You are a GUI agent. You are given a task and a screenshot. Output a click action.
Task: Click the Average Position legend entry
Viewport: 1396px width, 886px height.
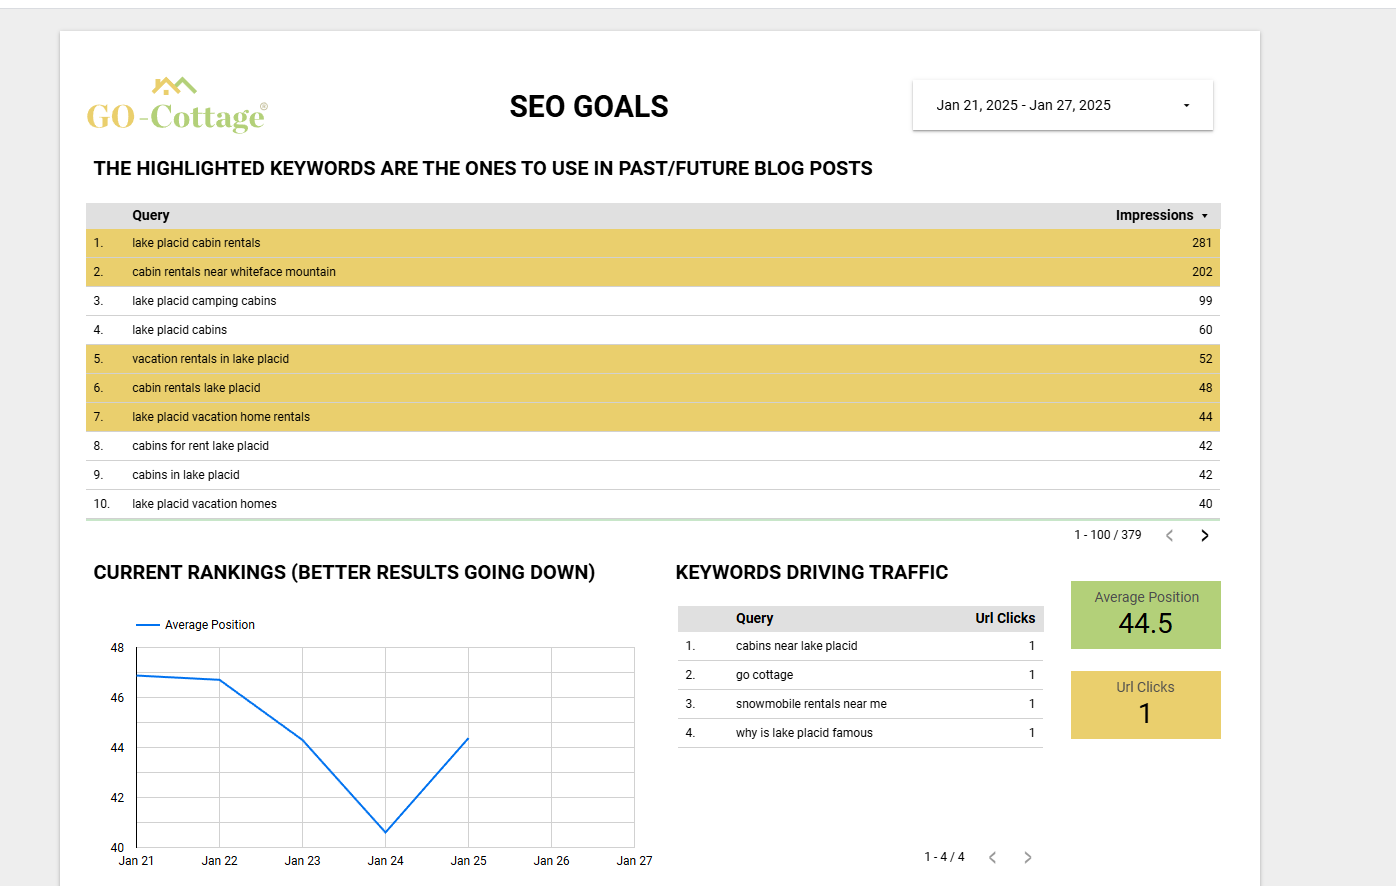[x=196, y=625]
